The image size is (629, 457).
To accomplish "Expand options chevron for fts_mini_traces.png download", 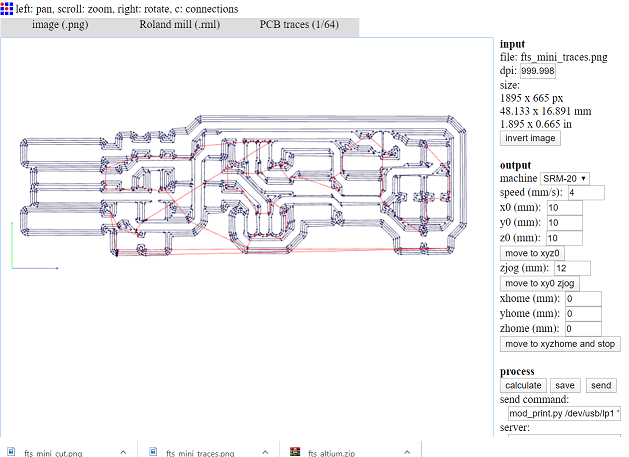I will pos(265,452).
